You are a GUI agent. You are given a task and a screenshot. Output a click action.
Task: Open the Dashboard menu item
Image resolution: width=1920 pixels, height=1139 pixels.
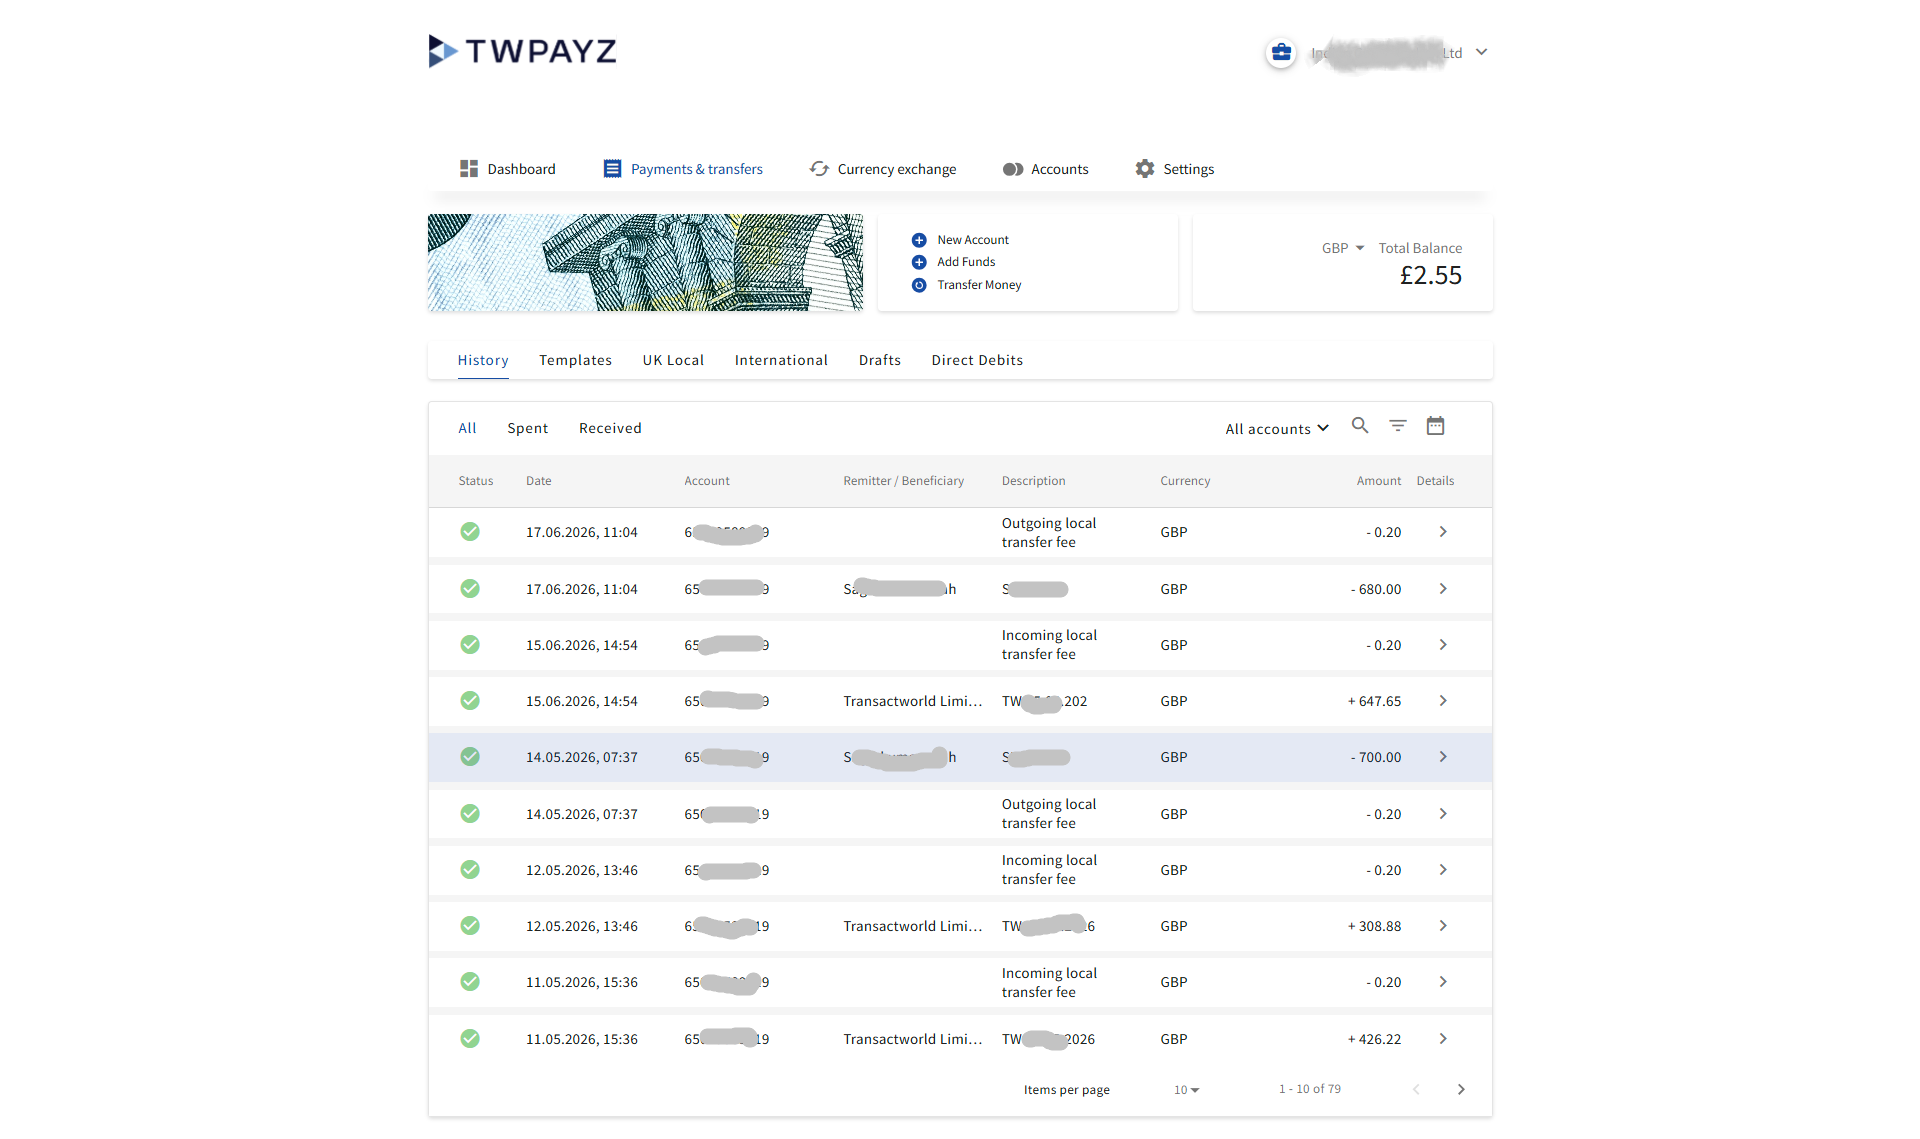click(507, 169)
